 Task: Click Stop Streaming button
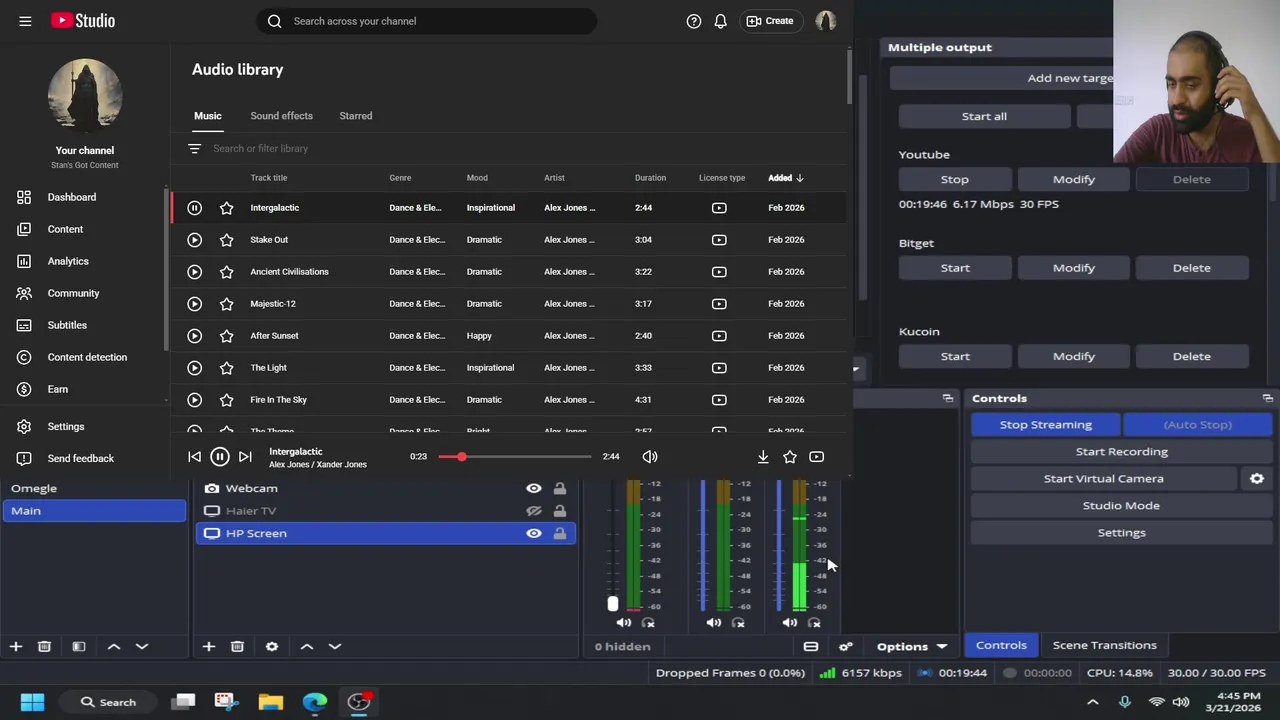tap(1046, 425)
